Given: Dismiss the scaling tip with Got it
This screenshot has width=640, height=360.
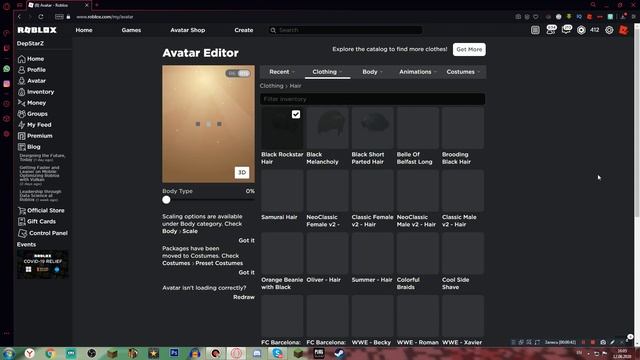Looking at the screenshot, I should (x=246, y=241).
